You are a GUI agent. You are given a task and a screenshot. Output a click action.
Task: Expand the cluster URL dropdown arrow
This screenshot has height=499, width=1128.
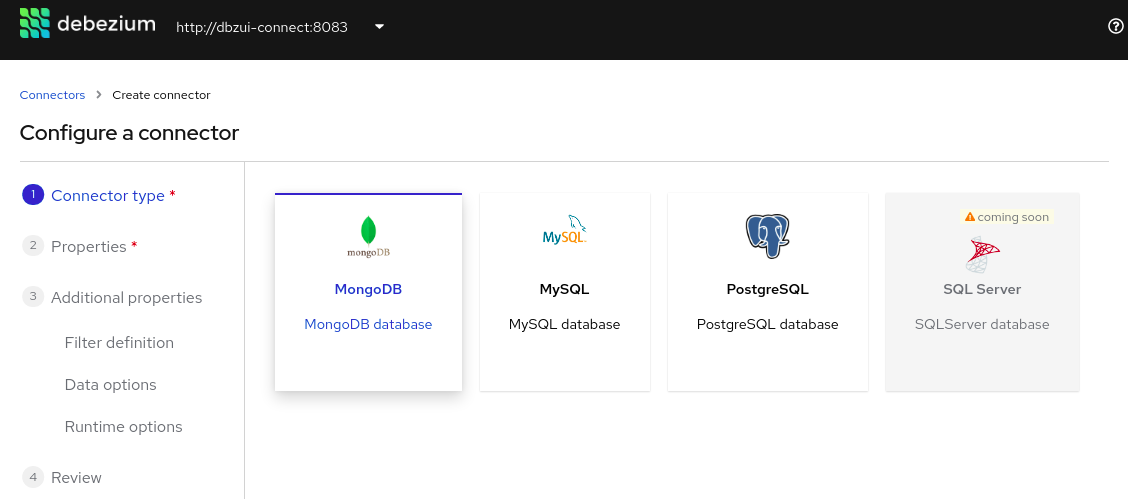click(x=379, y=27)
